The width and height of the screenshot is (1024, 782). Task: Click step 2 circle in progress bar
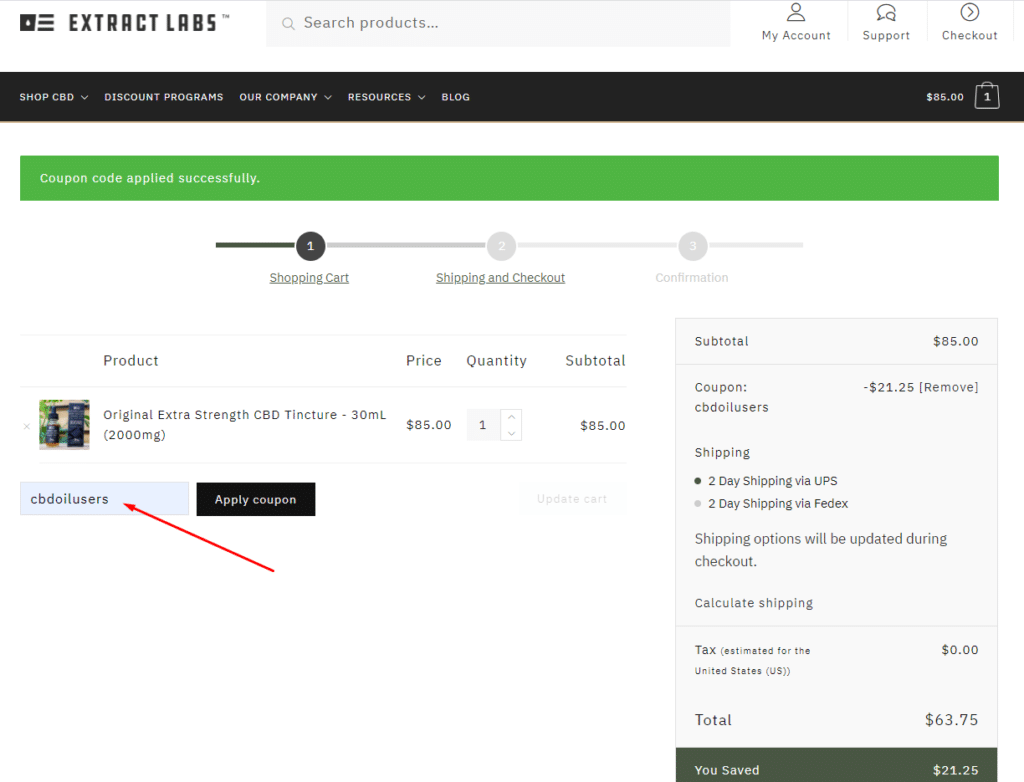coord(502,246)
